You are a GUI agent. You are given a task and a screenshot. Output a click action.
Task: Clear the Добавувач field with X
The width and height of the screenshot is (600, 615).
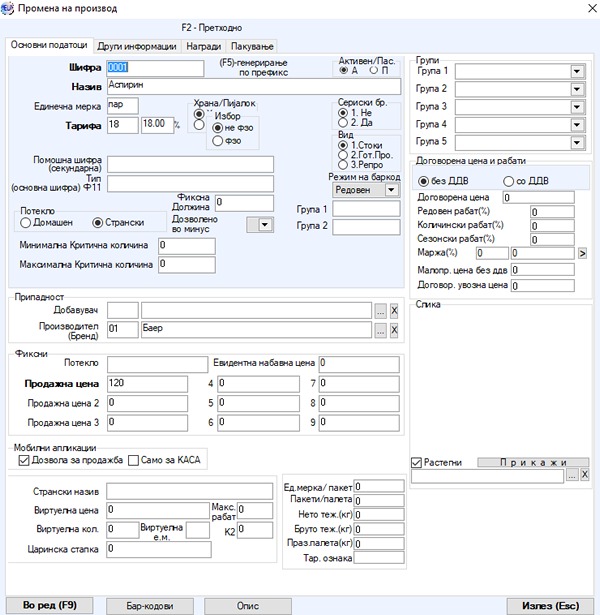[394, 311]
